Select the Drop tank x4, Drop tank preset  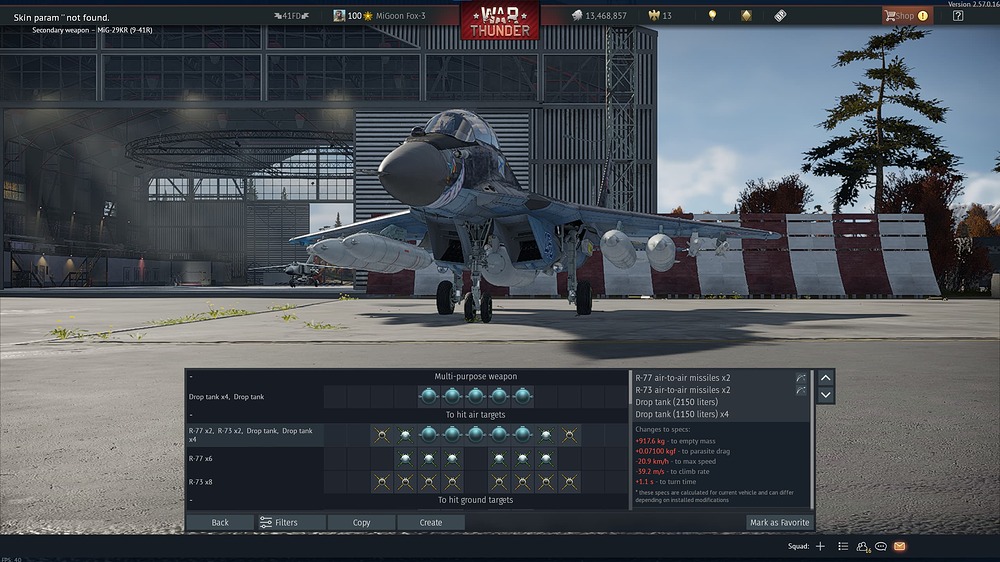[x=254, y=396]
